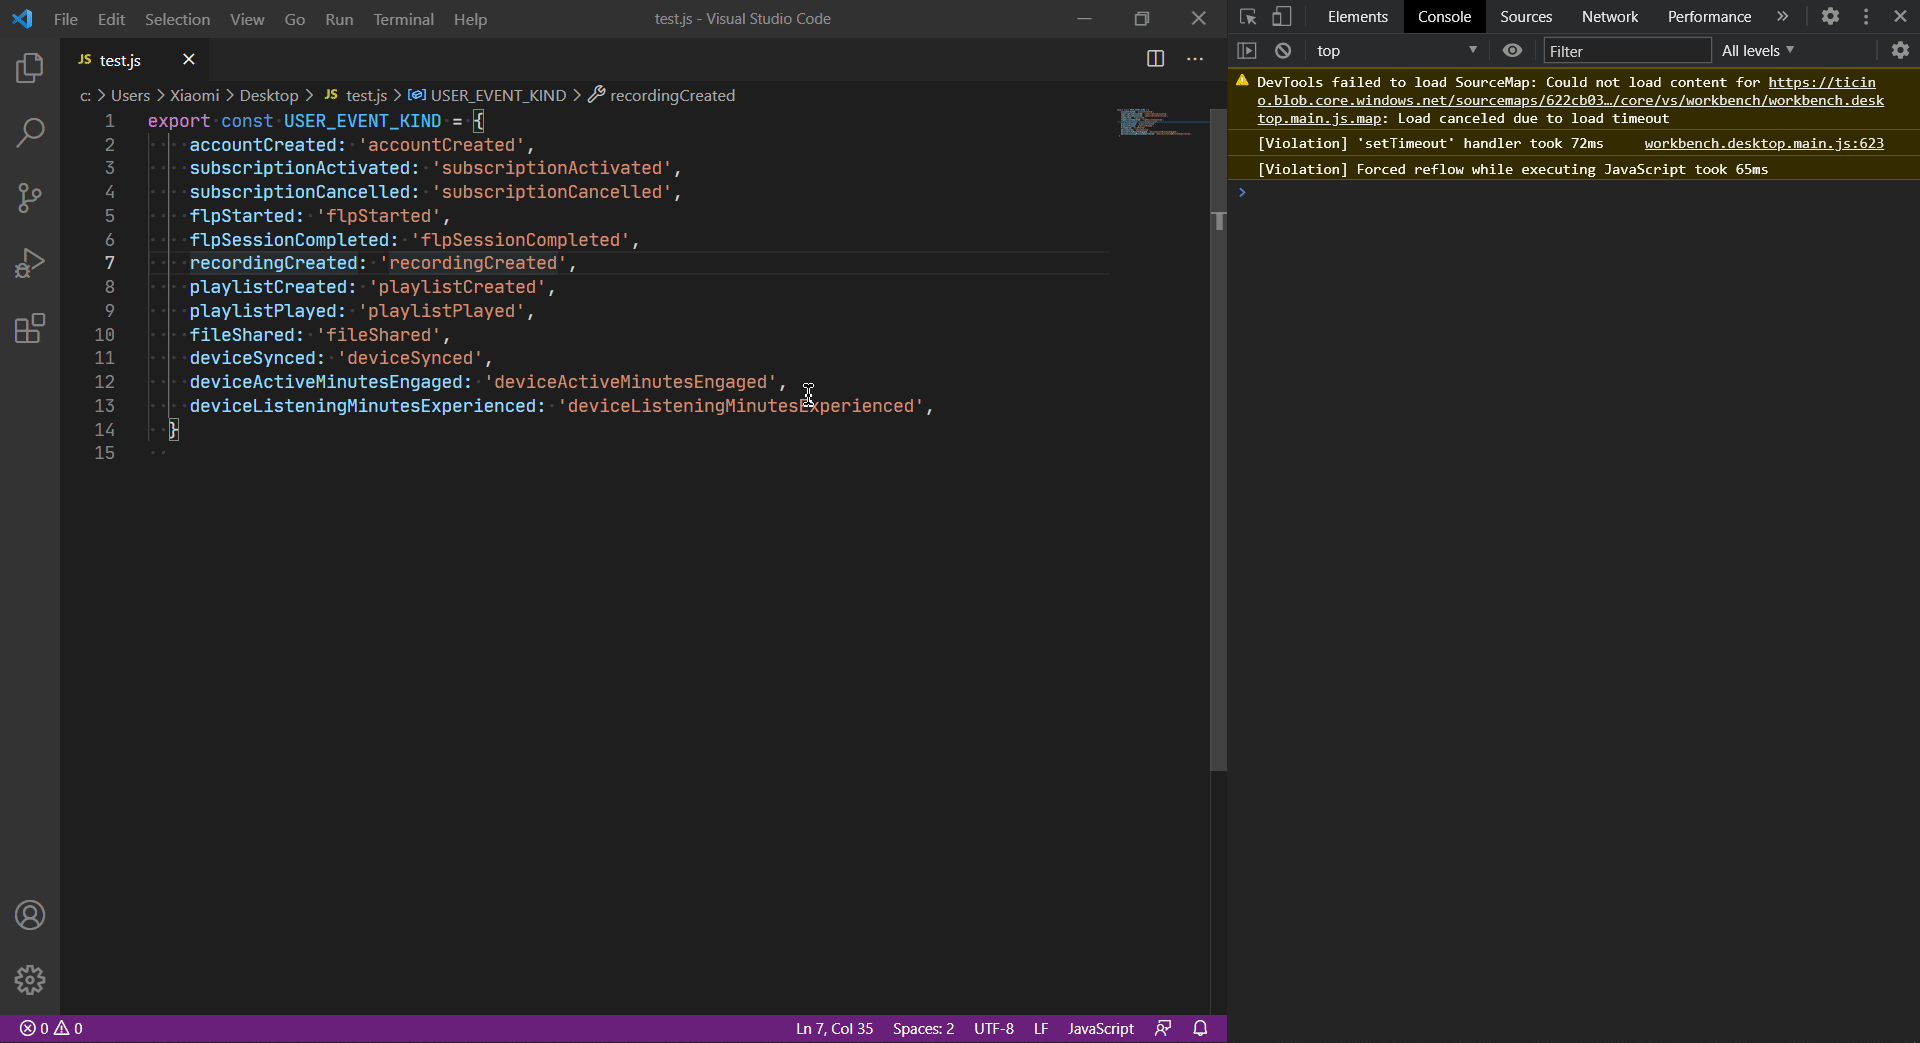Click the 'c:' drive breadcrumb
Screen dimensions: 1920x1043
(85, 95)
